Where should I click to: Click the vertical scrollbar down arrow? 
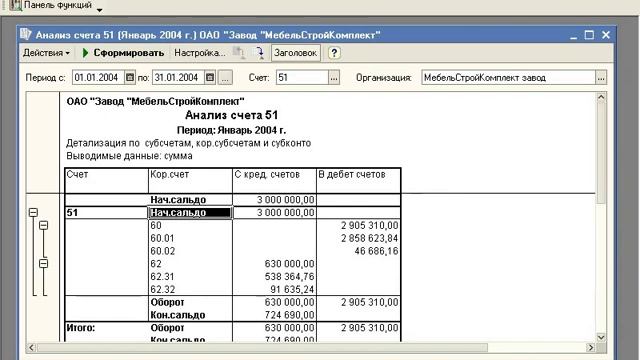(x=601, y=337)
